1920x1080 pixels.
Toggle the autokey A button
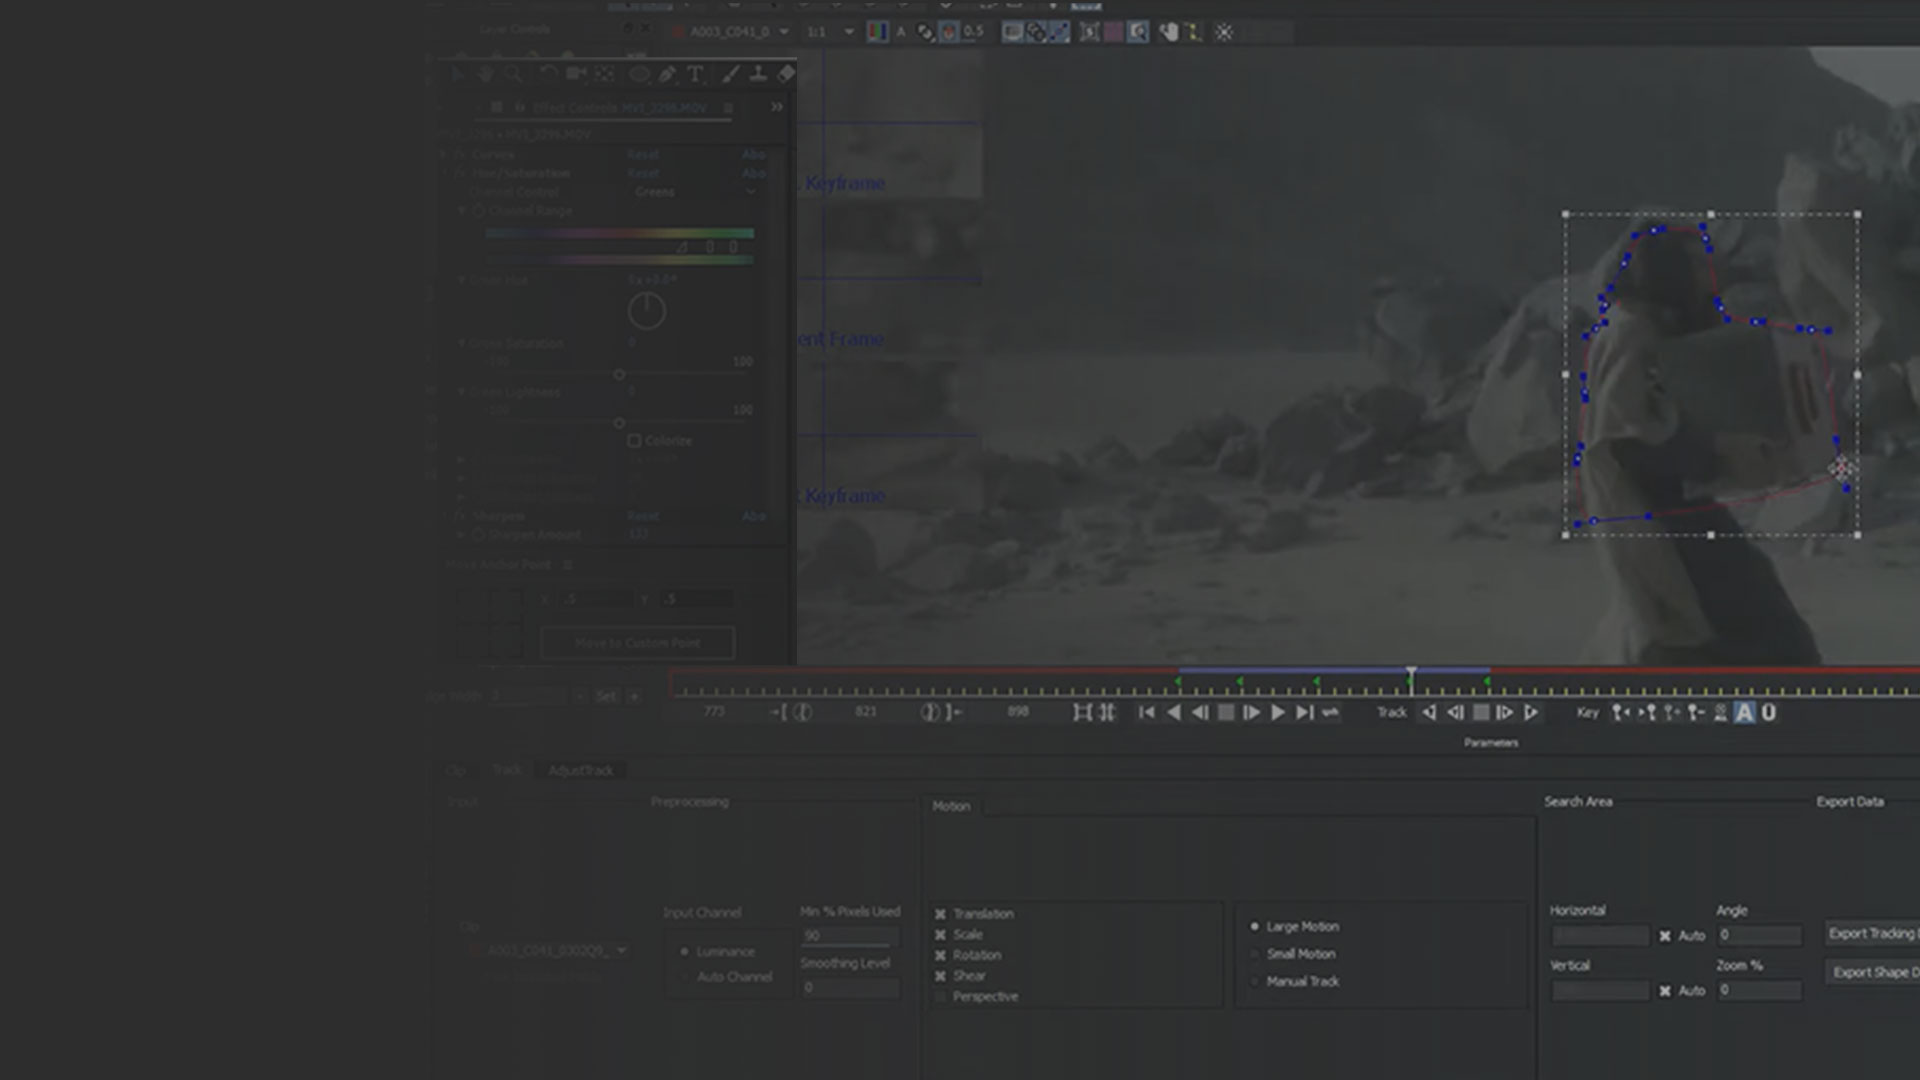1744,713
